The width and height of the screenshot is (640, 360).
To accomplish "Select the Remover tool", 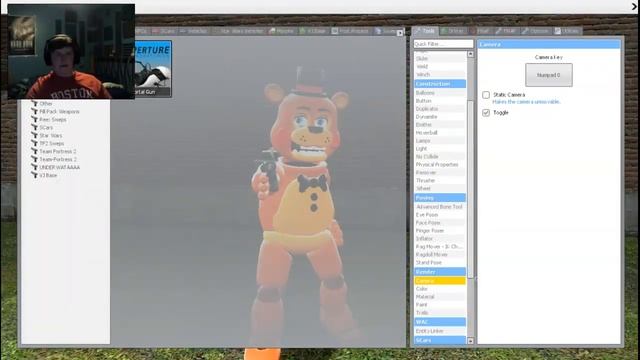I will (x=440, y=173).
